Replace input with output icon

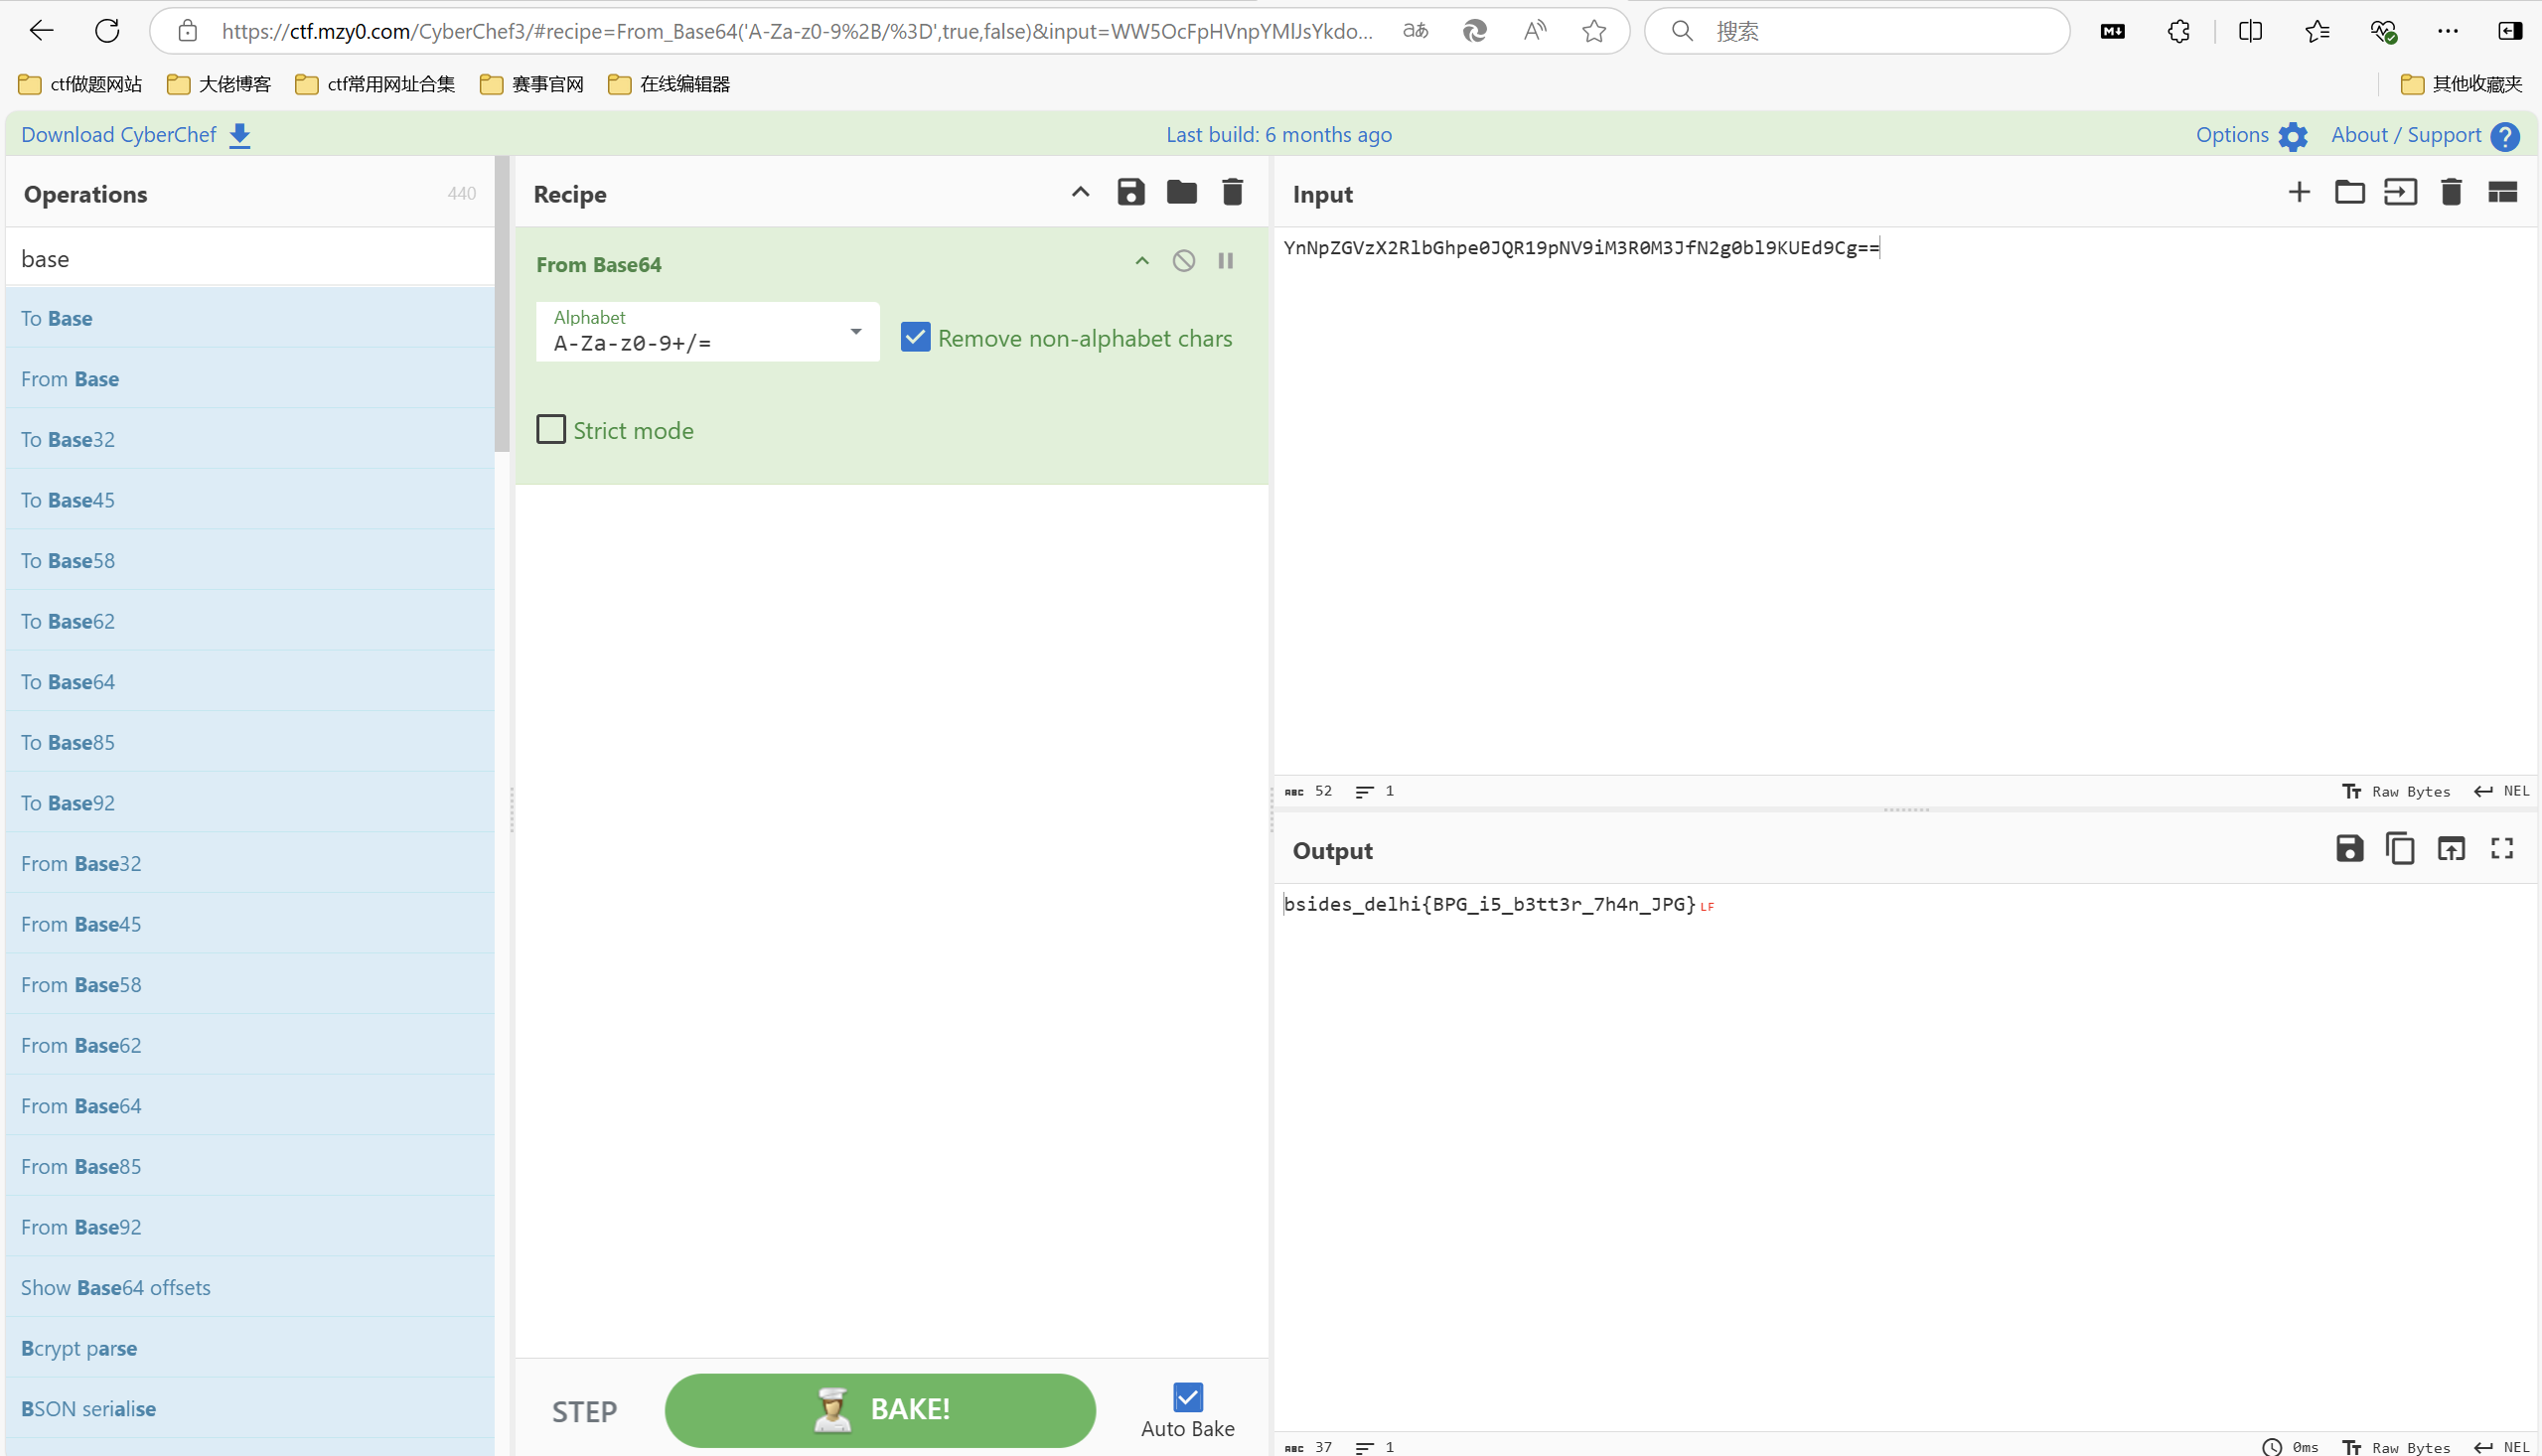click(2451, 849)
